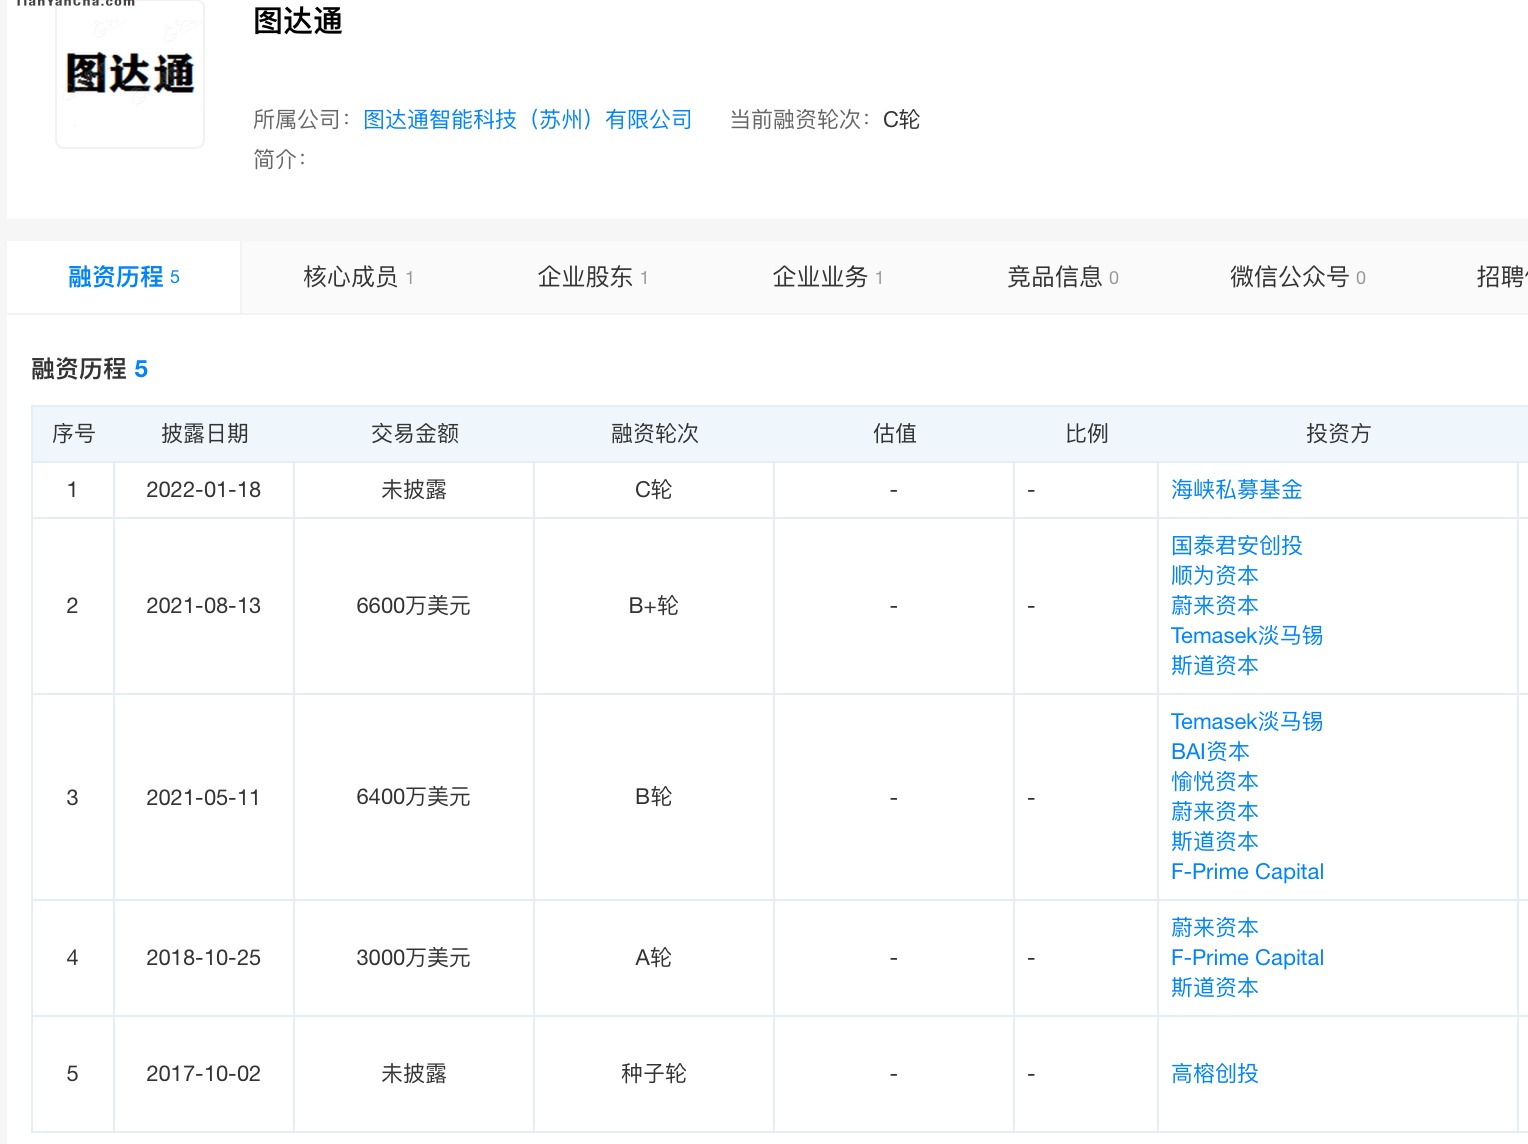Open 蔚来资本 in the A轮 row
This screenshot has height=1144, width=1528.
(x=1214, y=928)
